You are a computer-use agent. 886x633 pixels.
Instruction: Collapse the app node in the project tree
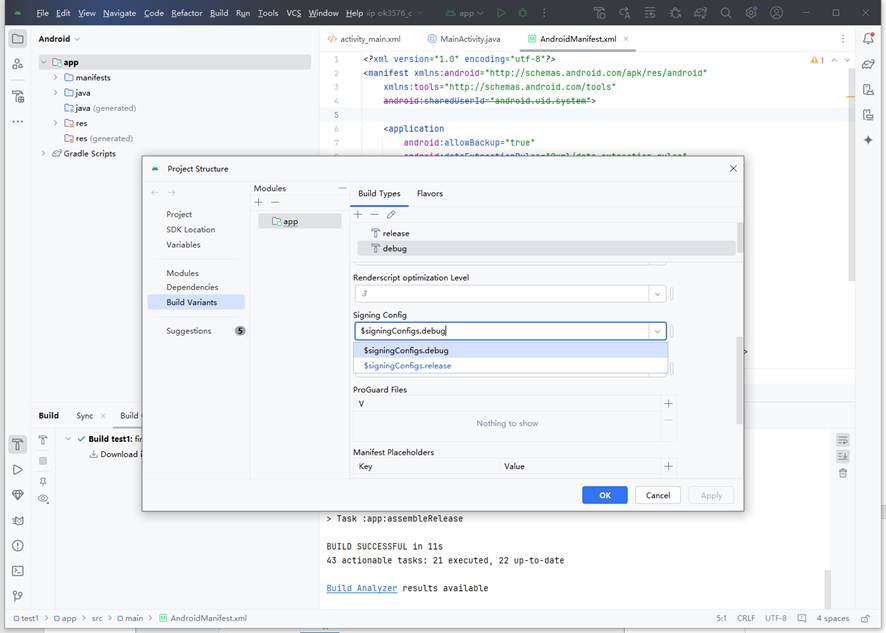tap(44, 62)
